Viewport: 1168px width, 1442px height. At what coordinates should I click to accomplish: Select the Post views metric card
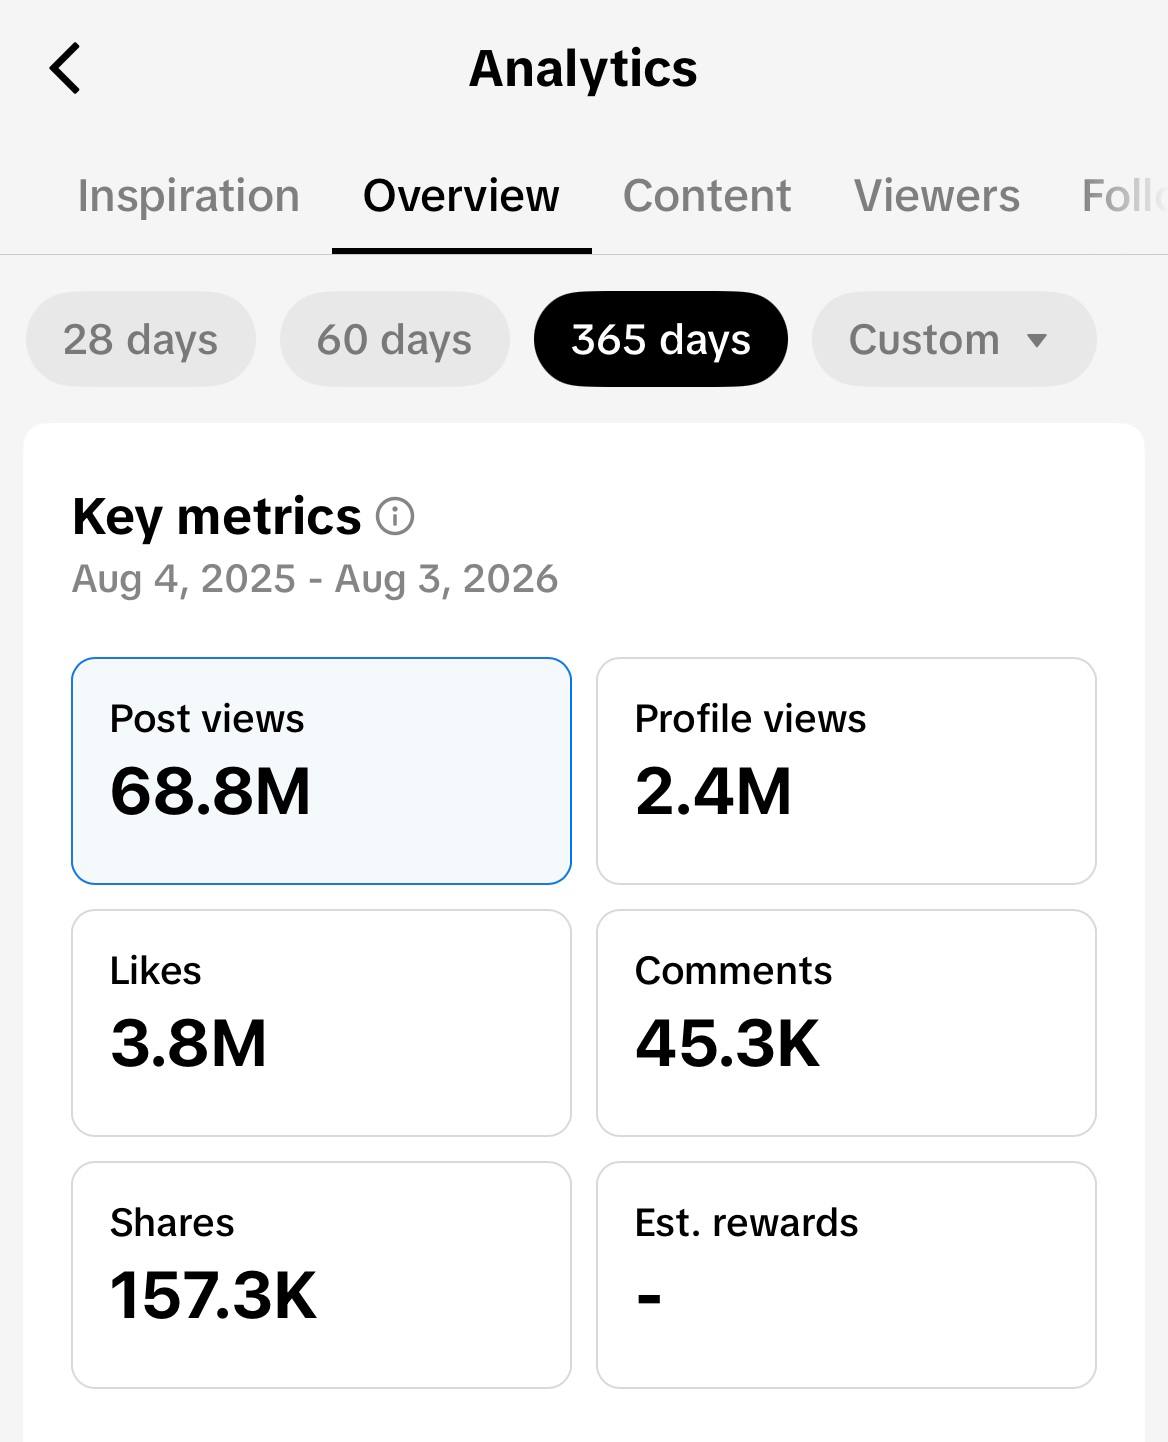[x=321, y=771]
